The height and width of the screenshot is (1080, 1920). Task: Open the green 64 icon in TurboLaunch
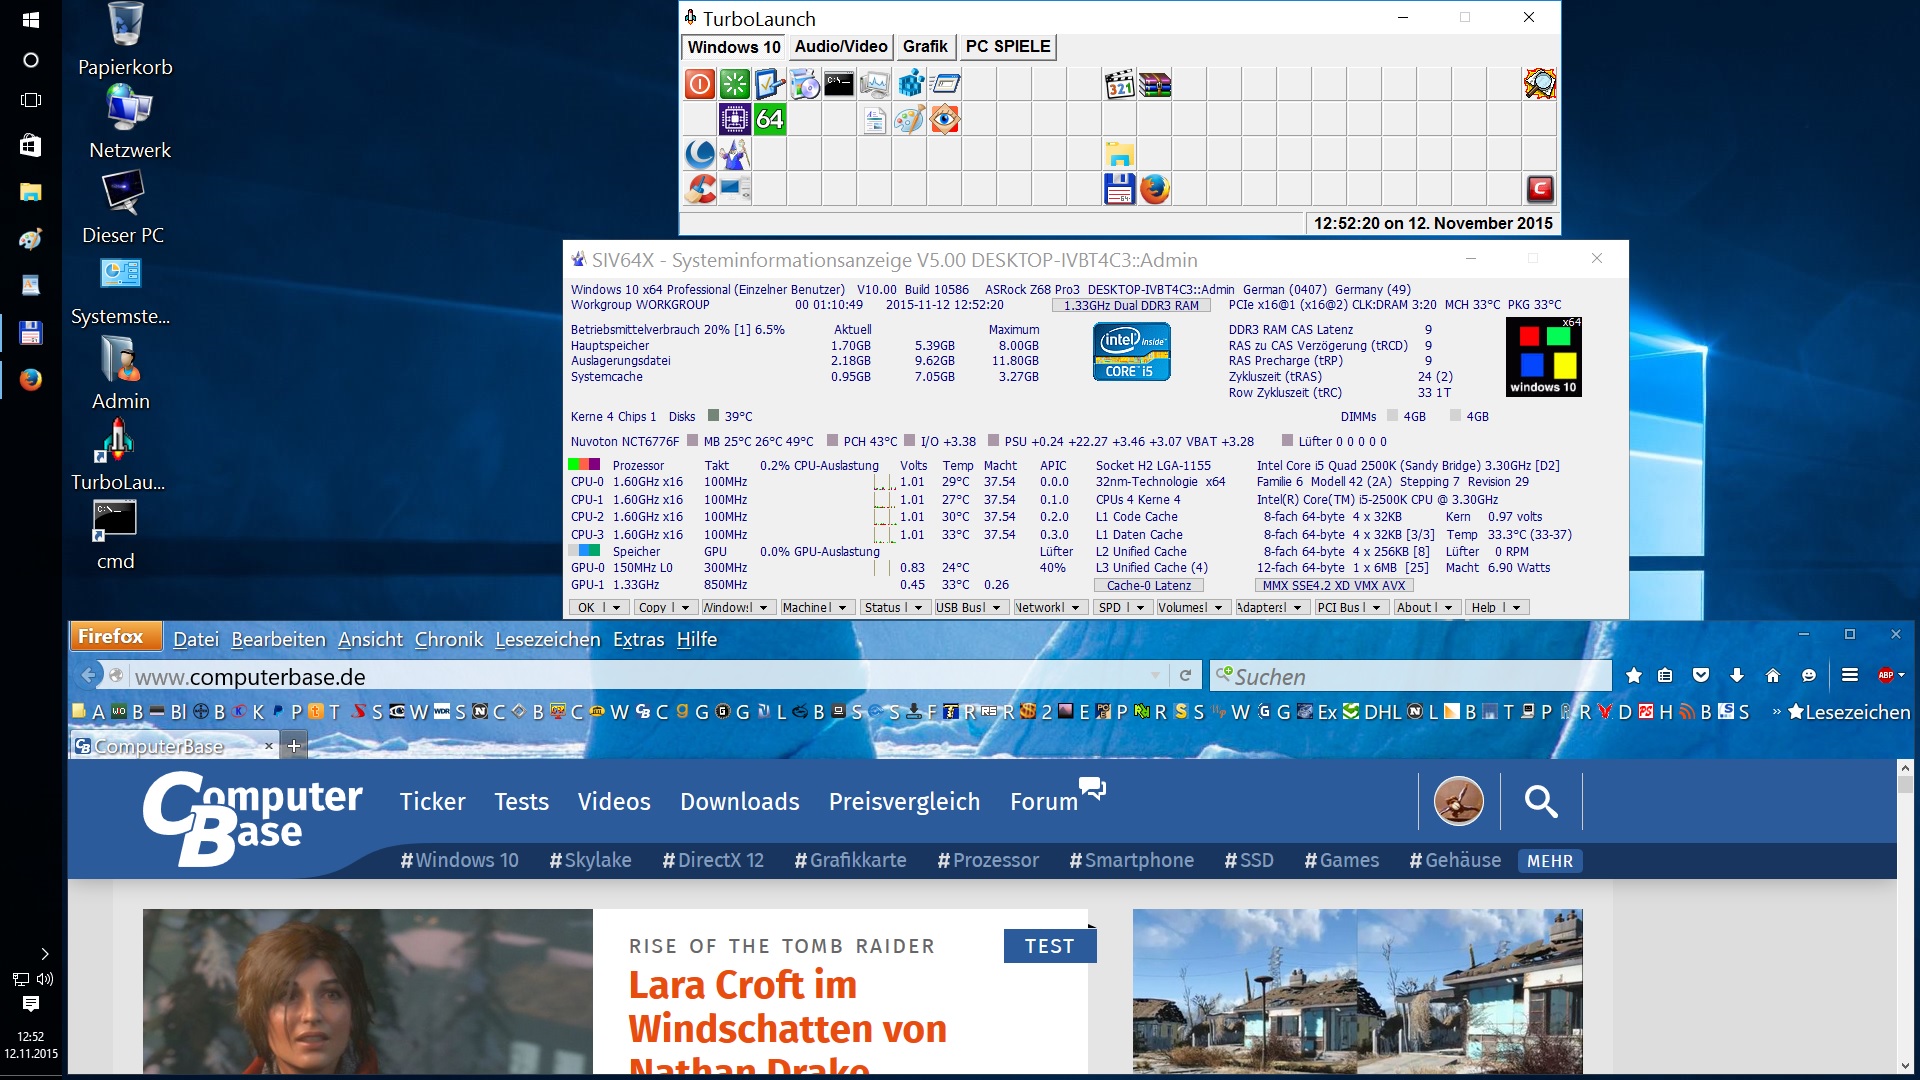tap(769, 120)
